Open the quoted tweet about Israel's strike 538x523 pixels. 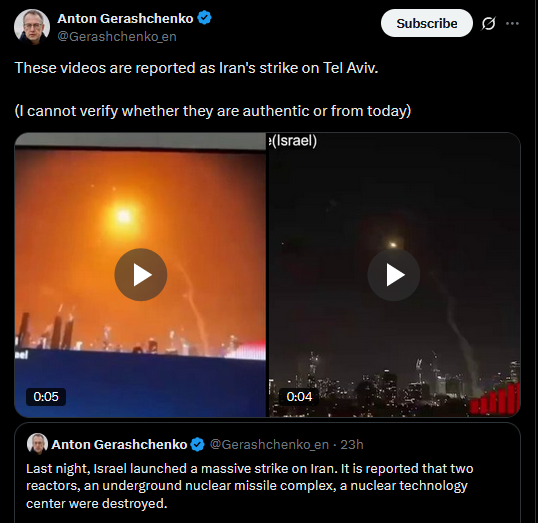(x=267, y=474)
